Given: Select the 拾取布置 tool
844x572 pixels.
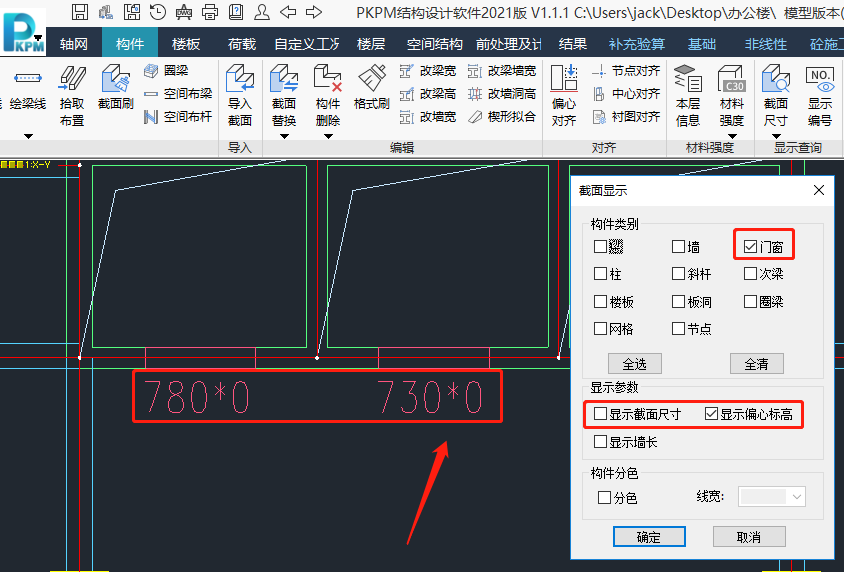Looking at the screenshot, I should (x=72, y=96).
